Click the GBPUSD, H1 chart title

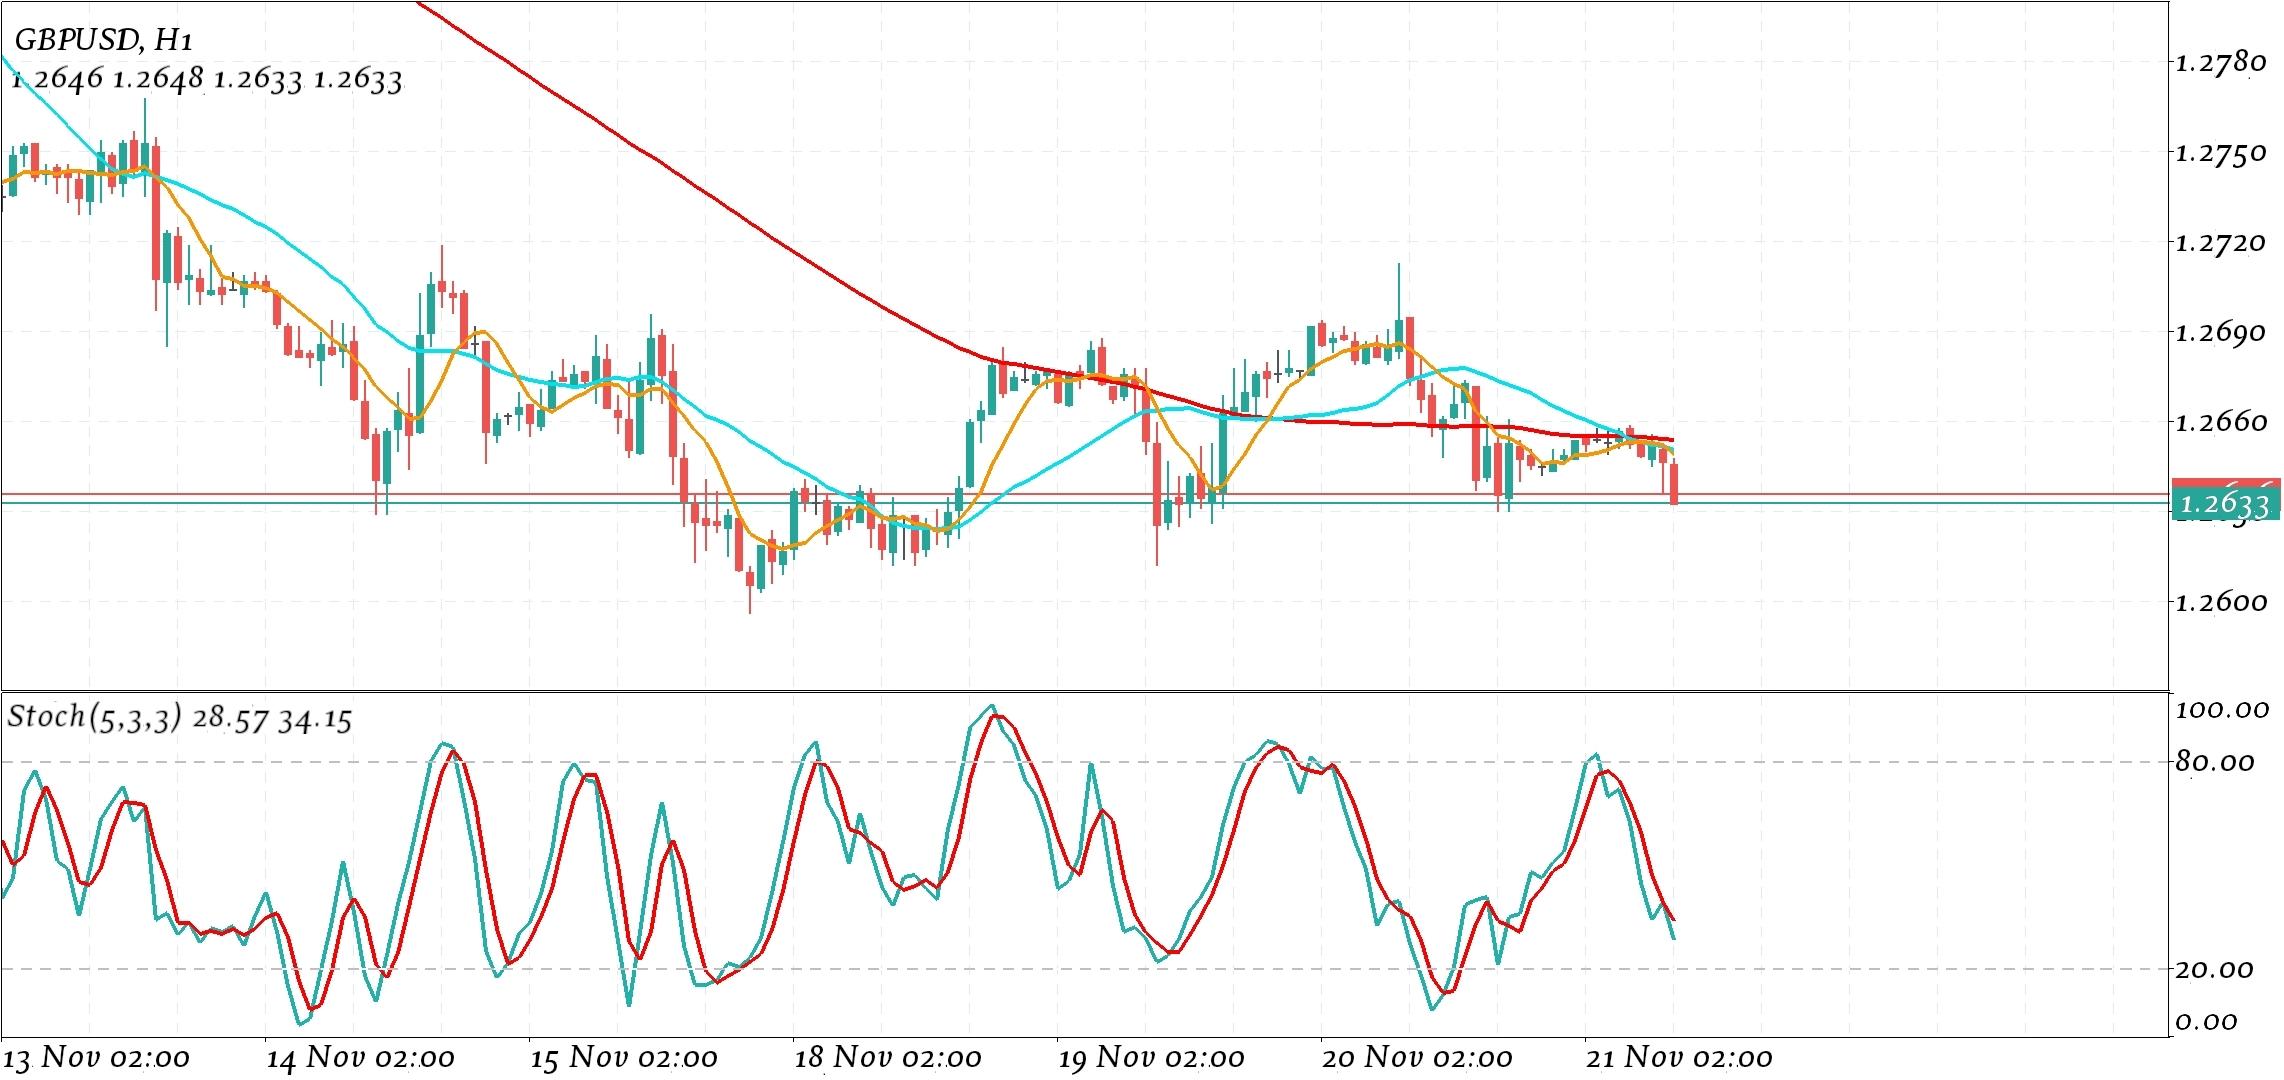tap(103, 40)
